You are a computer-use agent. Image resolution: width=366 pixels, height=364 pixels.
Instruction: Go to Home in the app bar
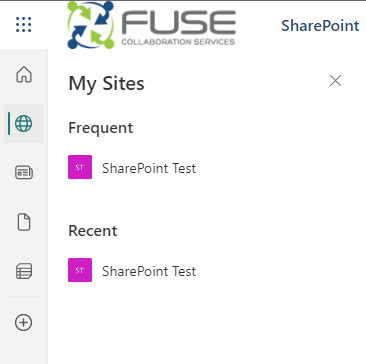coord(24,74)
